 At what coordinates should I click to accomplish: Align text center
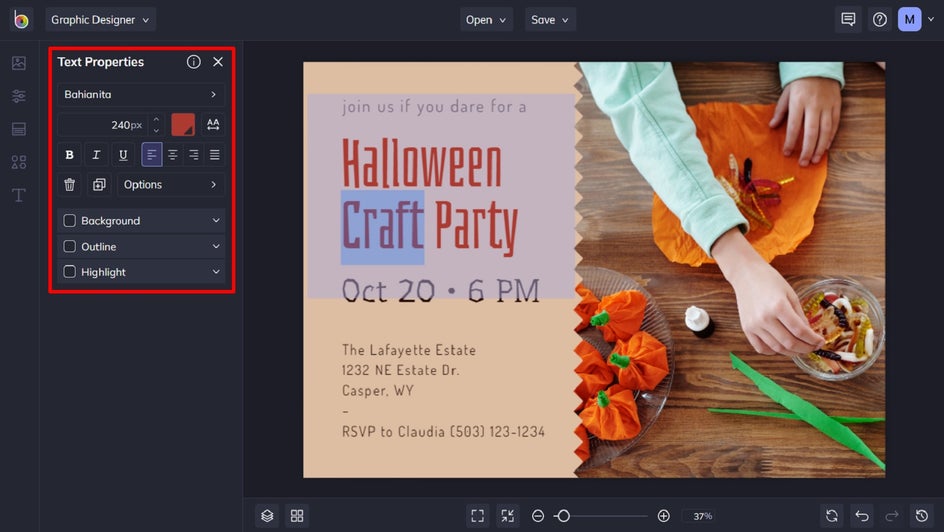(x=173, y=155)
